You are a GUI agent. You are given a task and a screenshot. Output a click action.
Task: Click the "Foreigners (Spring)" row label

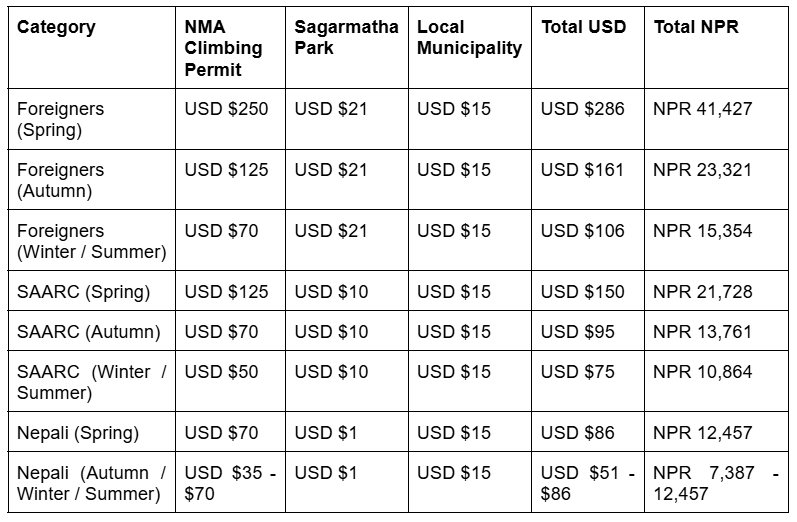point(61,119)
